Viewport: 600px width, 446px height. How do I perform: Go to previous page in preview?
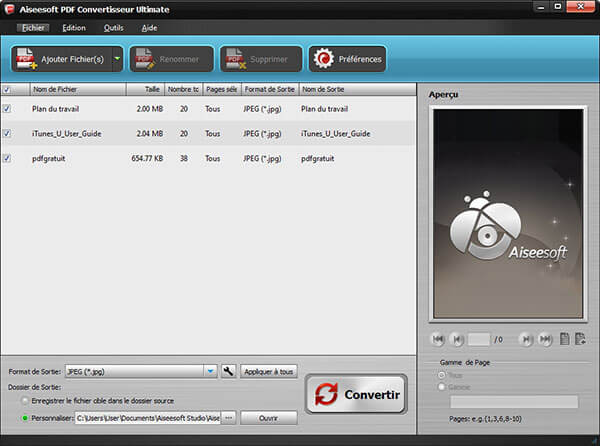[x=456, y=339]
